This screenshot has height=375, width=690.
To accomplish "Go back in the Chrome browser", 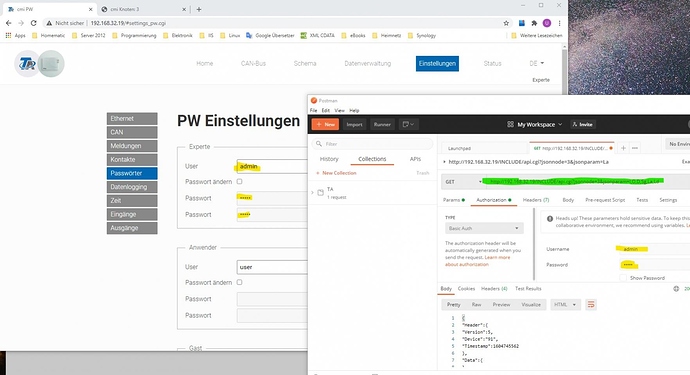I will coord(8,23).
